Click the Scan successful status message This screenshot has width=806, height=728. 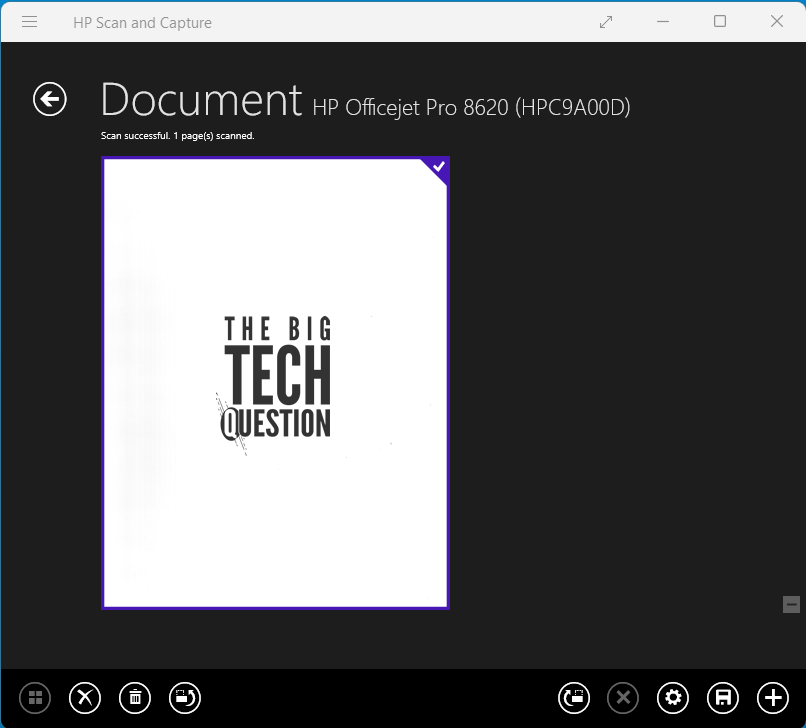[179, 135]
